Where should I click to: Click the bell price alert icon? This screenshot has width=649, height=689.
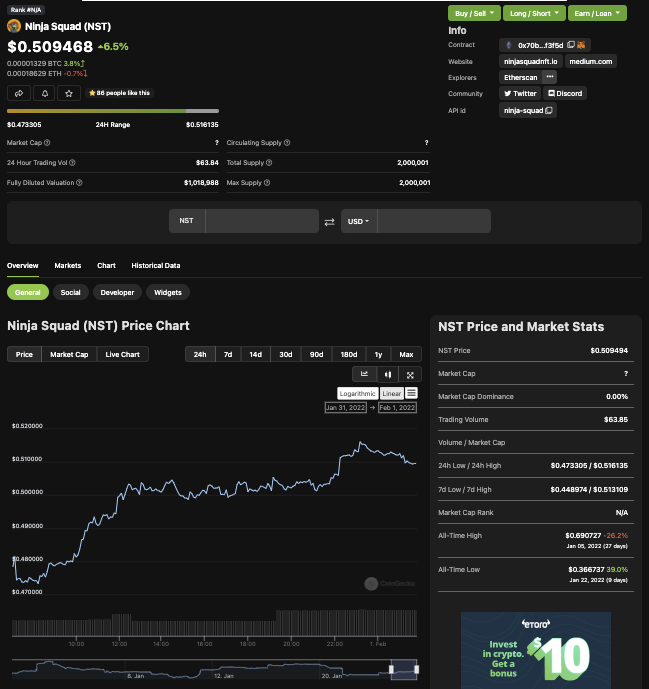(44, 93)
